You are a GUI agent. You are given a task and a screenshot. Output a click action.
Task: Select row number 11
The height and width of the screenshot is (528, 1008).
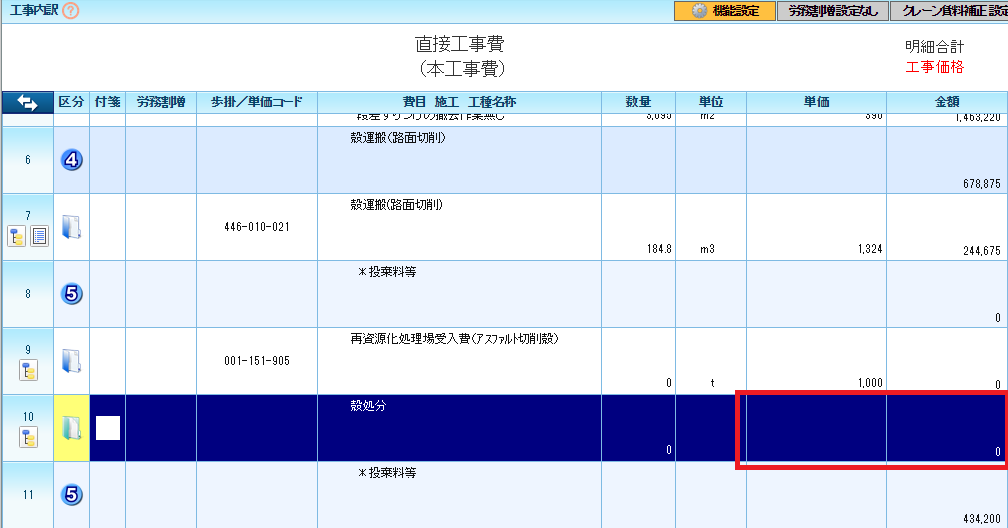[28, 495]
